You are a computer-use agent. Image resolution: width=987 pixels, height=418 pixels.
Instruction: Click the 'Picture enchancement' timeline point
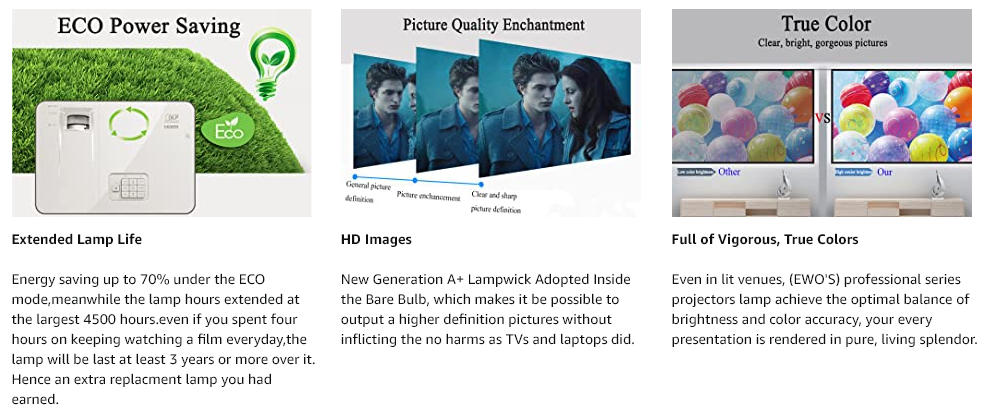(x=417, y=181)
